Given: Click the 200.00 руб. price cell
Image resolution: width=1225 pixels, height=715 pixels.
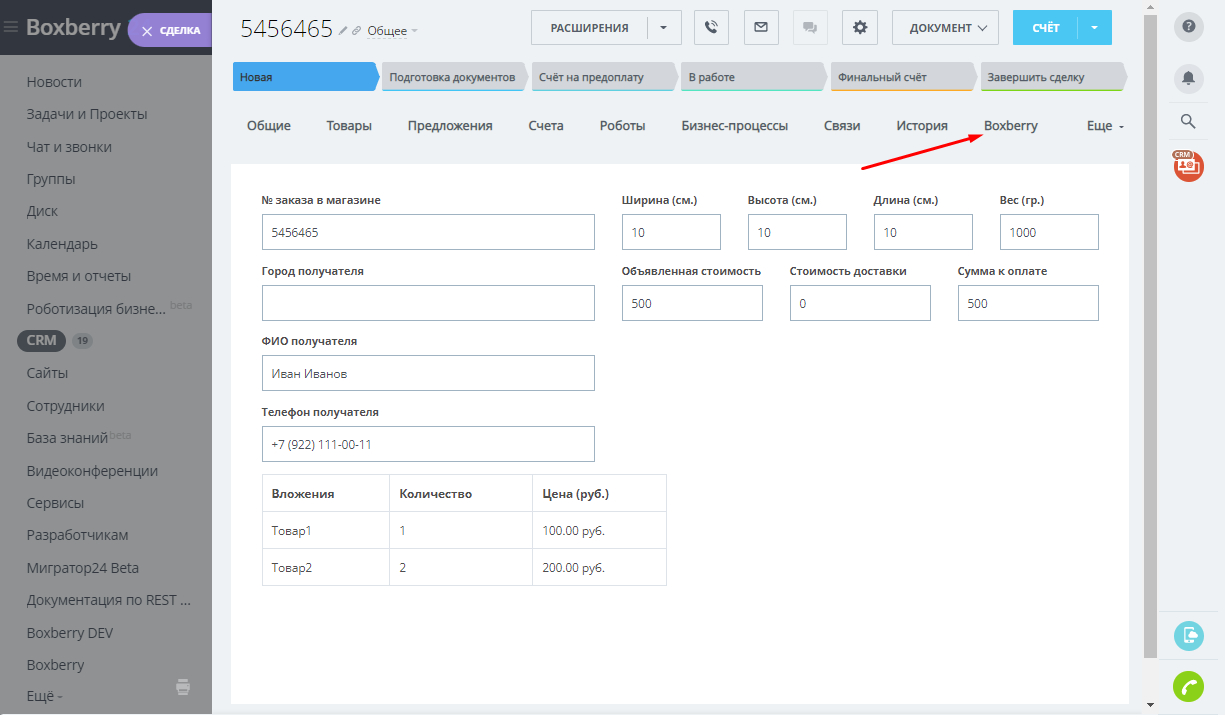Looking at the screenshot, I should tap(599, 567).
